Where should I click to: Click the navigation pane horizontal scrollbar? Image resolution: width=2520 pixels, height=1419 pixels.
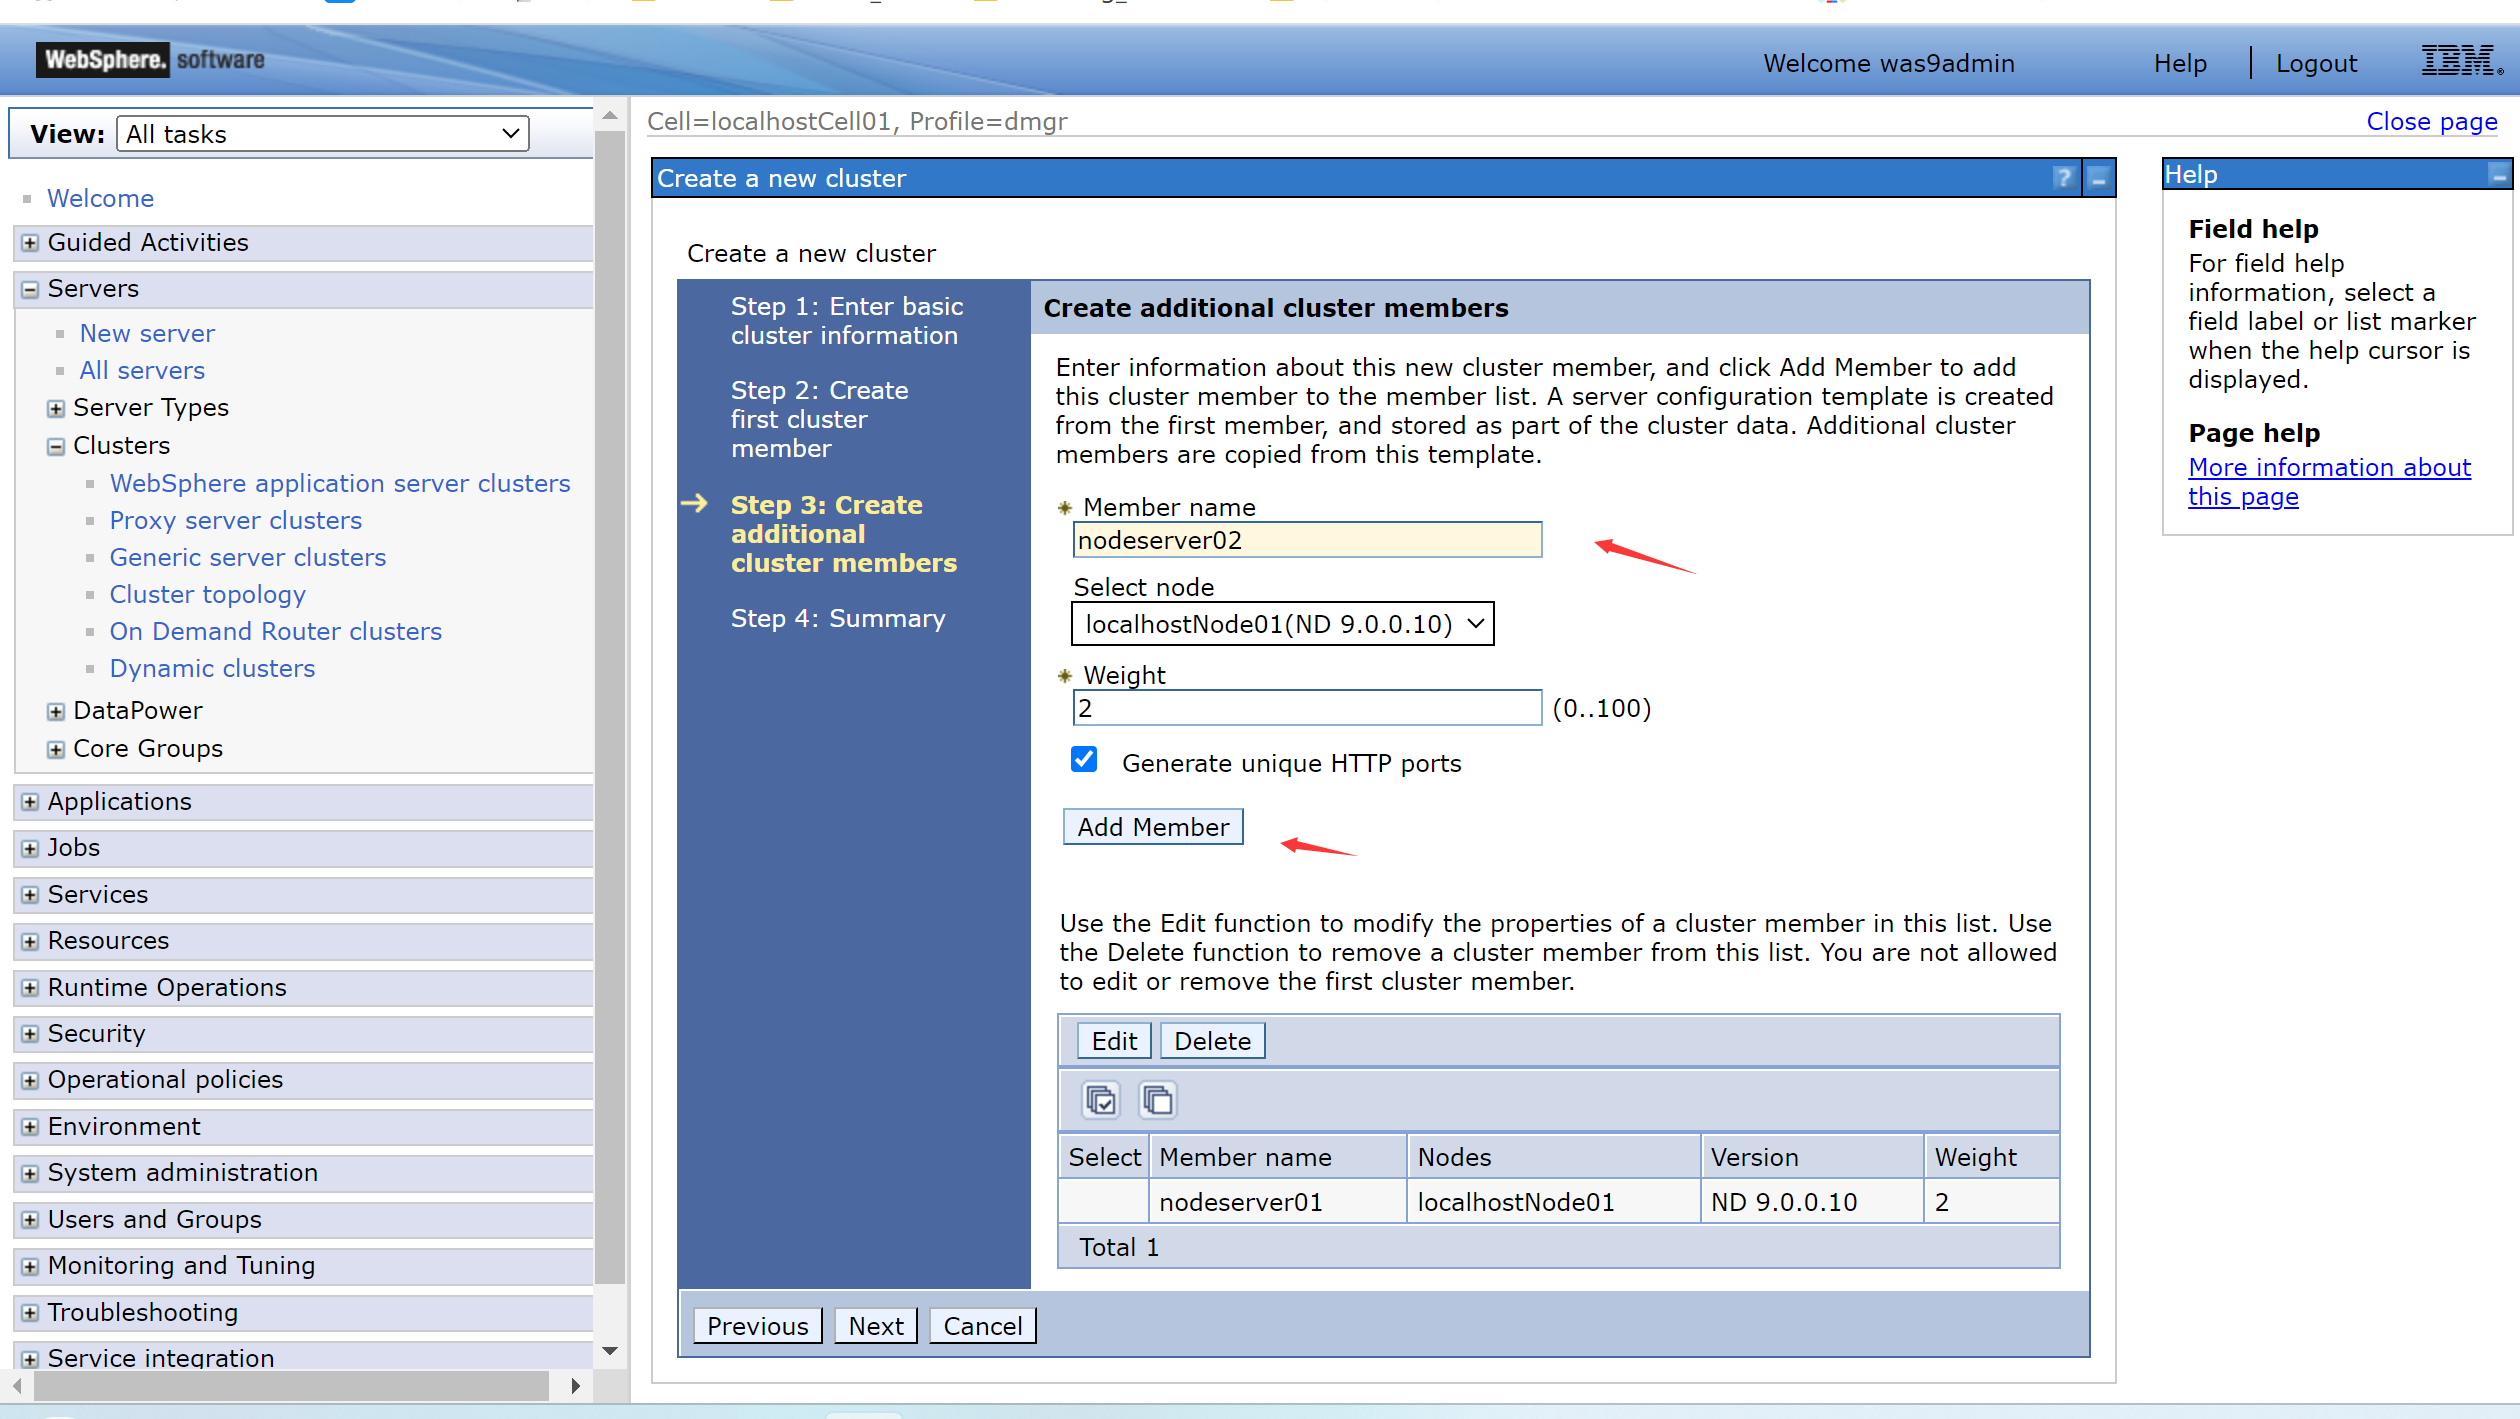[291, 1386]
